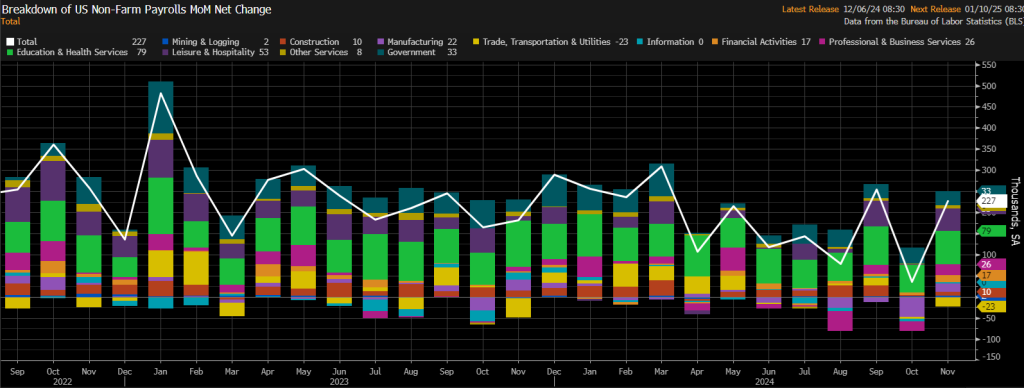Viewport: 1024px width, 388px height.
Task: Select the 'Mining & Logging' legend label
Action: click(205, 42)
